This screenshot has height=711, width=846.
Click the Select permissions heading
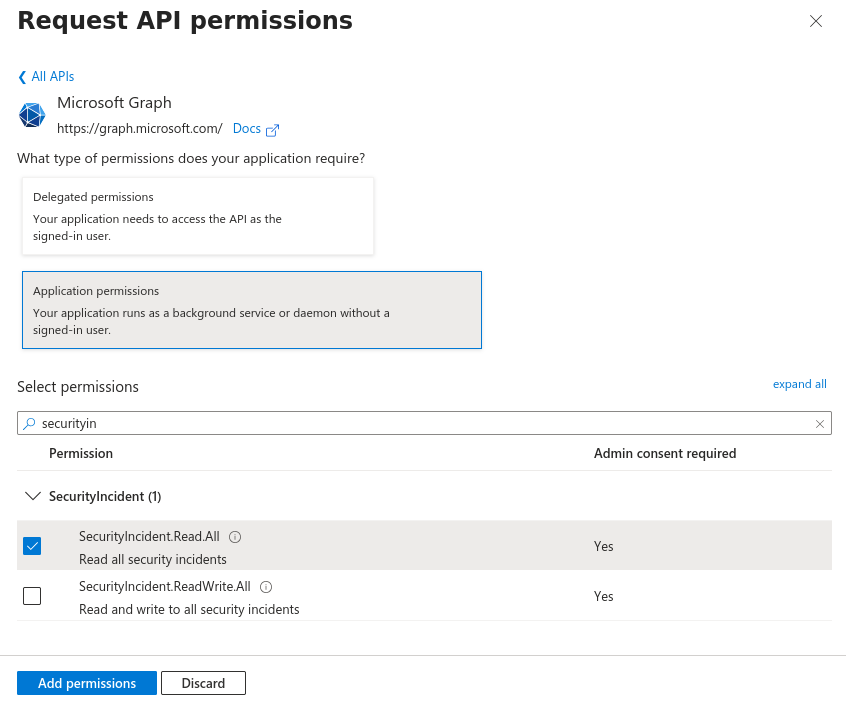[78, 387]
